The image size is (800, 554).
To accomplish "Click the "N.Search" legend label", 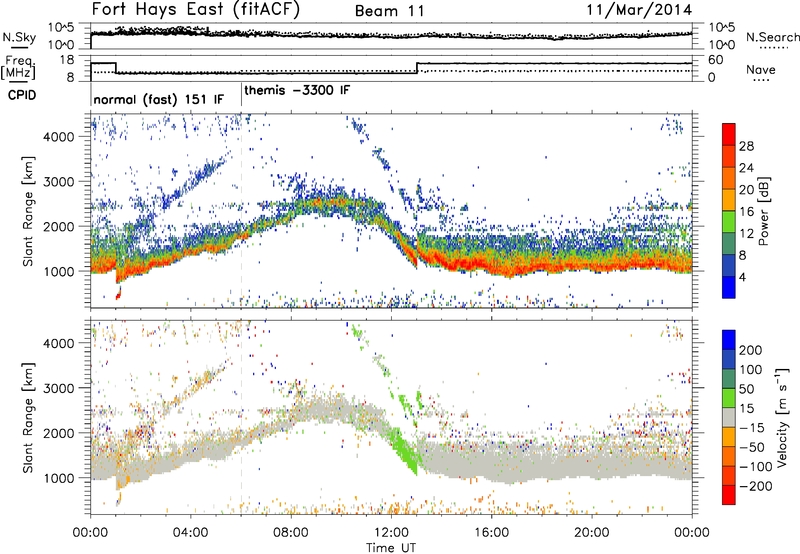I will 772,37.
